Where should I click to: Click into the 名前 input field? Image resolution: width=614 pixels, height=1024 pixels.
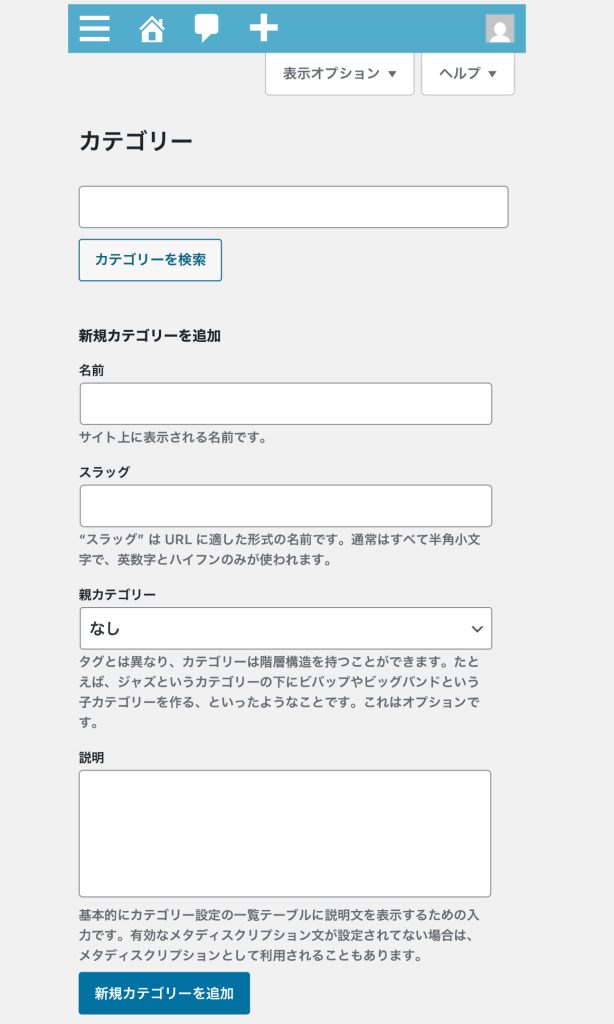click(x=285, y=404)
